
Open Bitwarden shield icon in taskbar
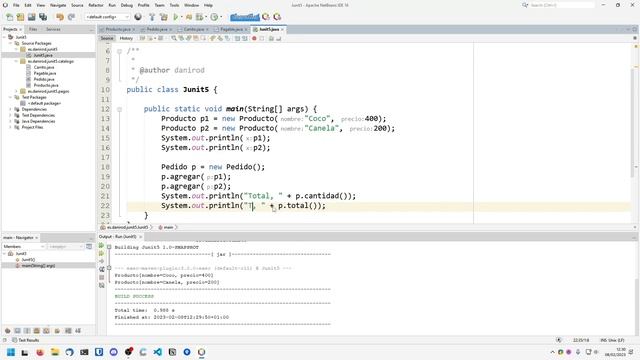pyautogui.click(x=99, y=352)
